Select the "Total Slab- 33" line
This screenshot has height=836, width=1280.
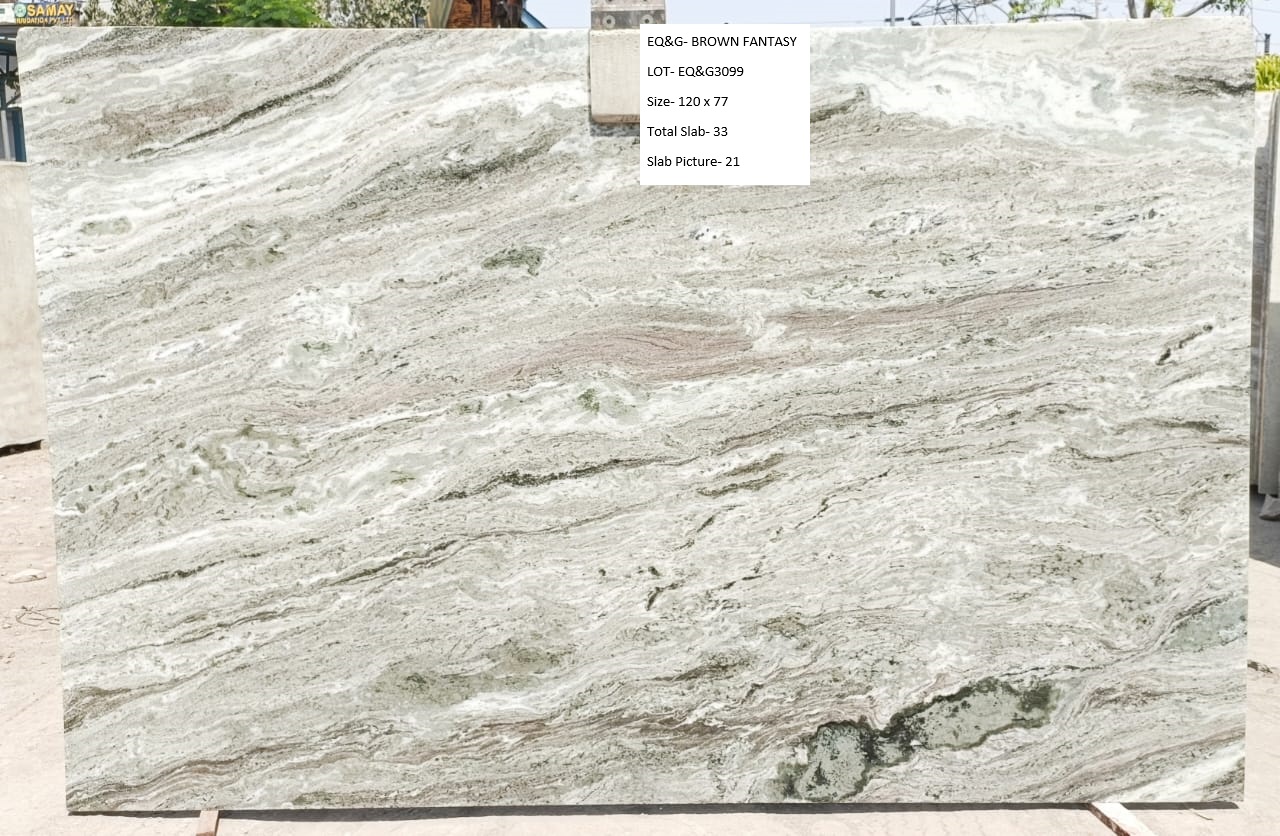(x=687, y=132)
